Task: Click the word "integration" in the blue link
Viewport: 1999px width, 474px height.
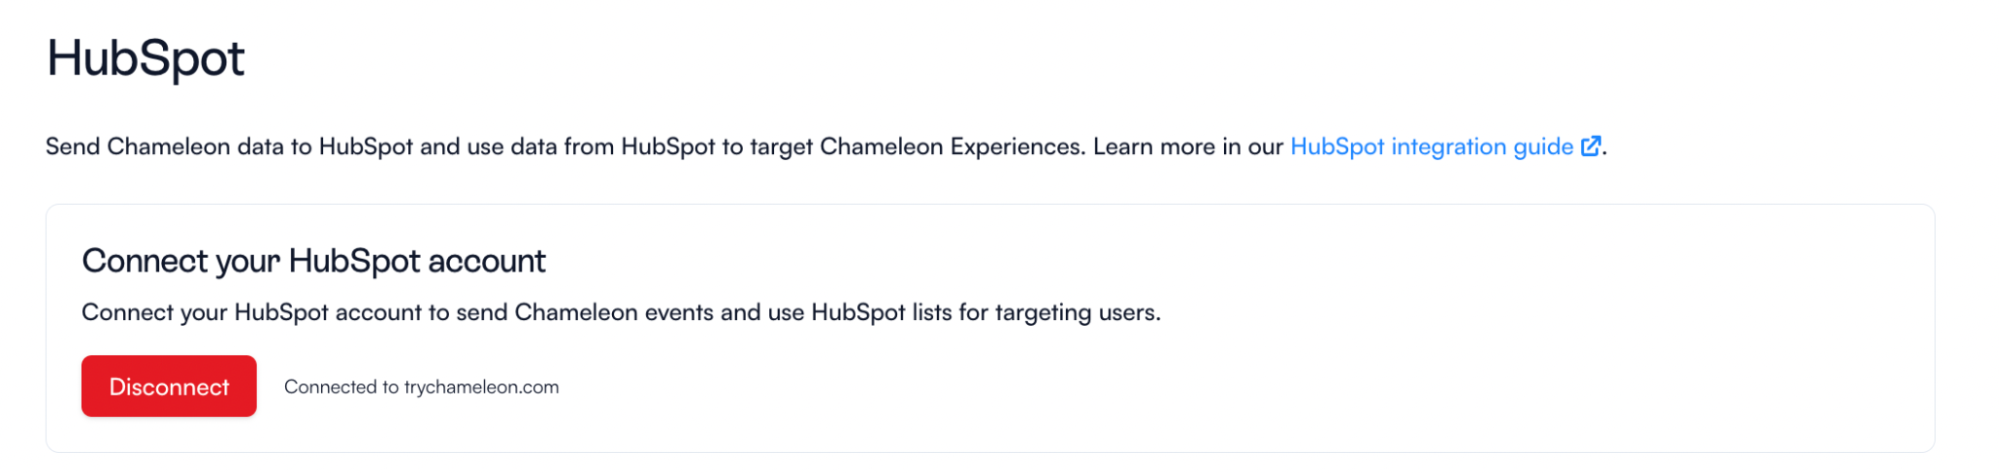Action: [1448, 148]
